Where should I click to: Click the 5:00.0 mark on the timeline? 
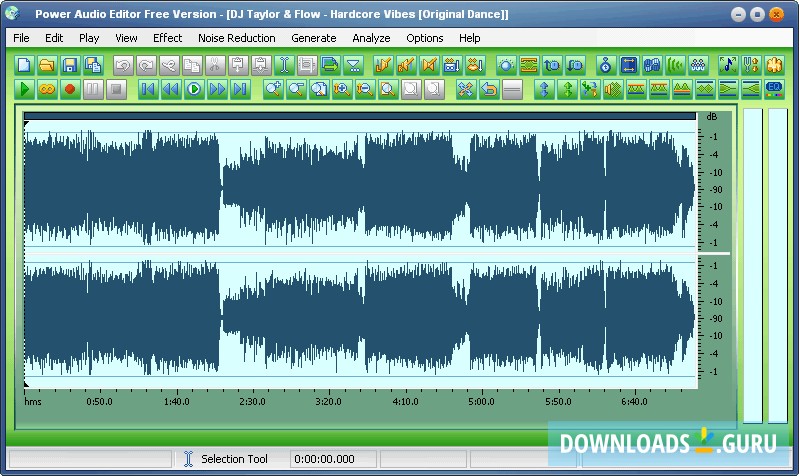(482, 402)
